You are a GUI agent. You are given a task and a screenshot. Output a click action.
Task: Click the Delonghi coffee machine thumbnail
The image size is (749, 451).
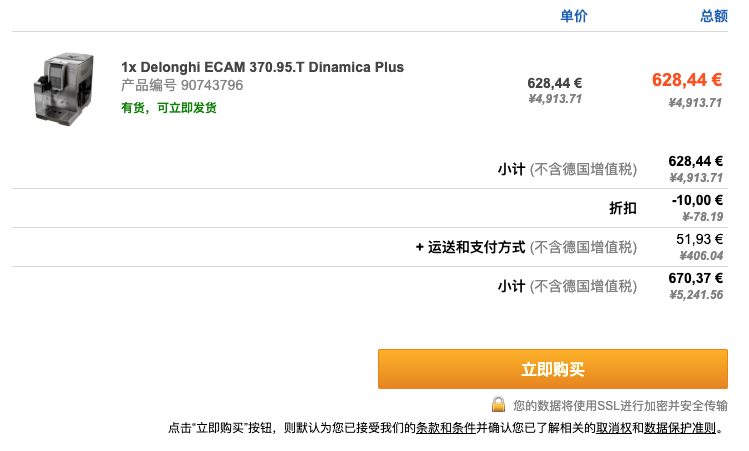click(x=63, y=89)
